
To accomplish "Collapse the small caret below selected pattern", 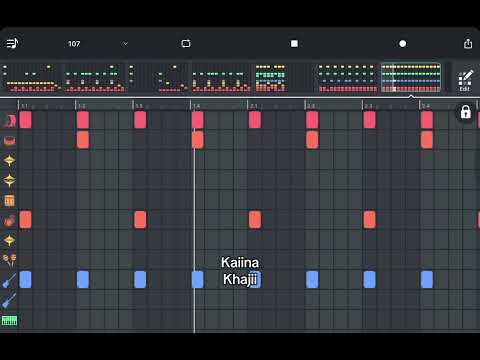I will tap(411, 97).
